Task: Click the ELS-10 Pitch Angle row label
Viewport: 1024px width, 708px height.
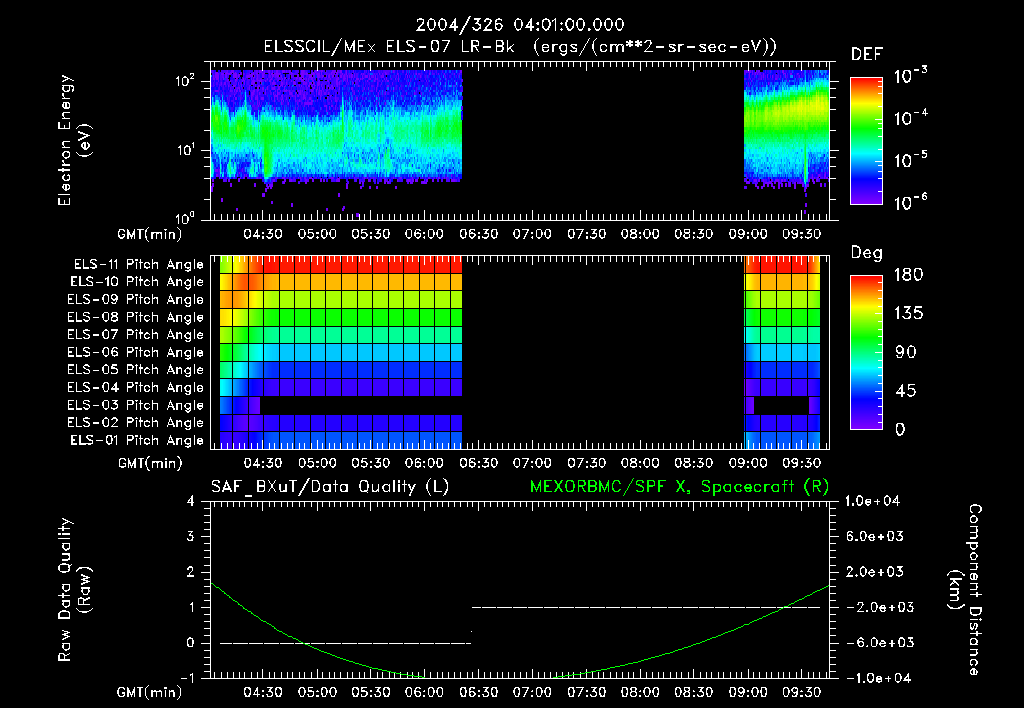Action: coord(137,282)
